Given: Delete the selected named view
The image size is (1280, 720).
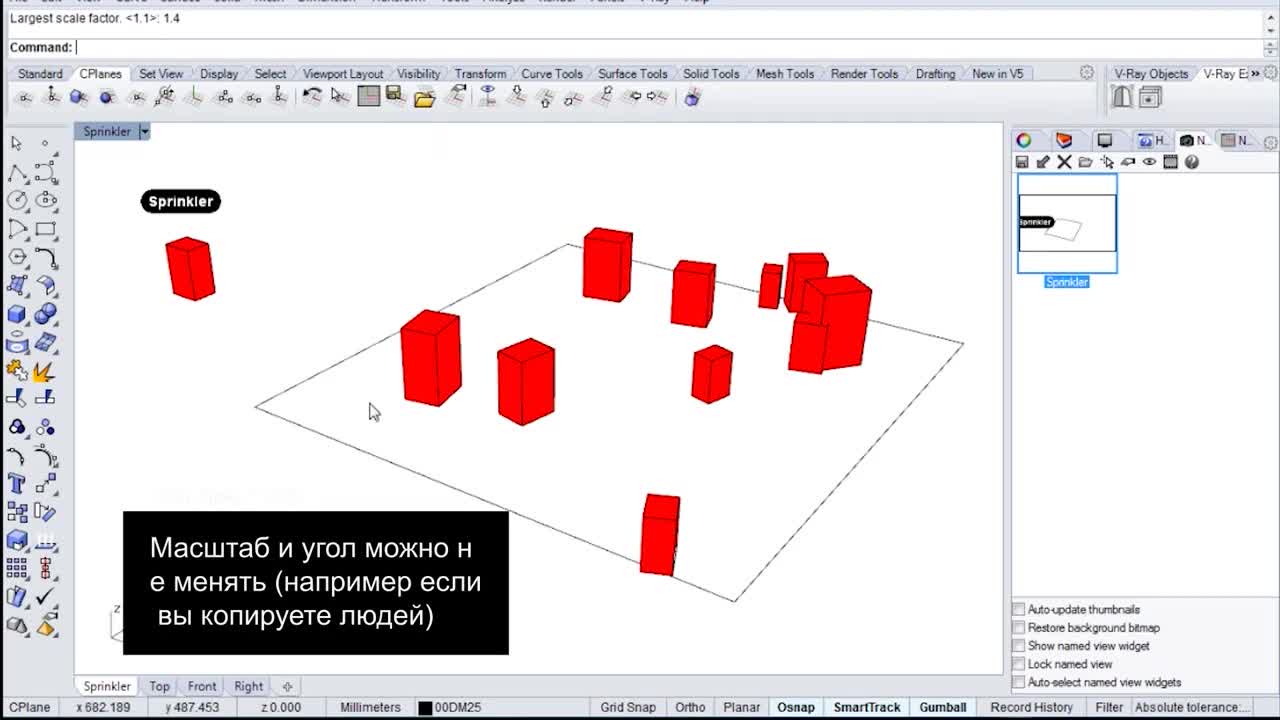Looking at the screenshot, I should (1063, 161).
